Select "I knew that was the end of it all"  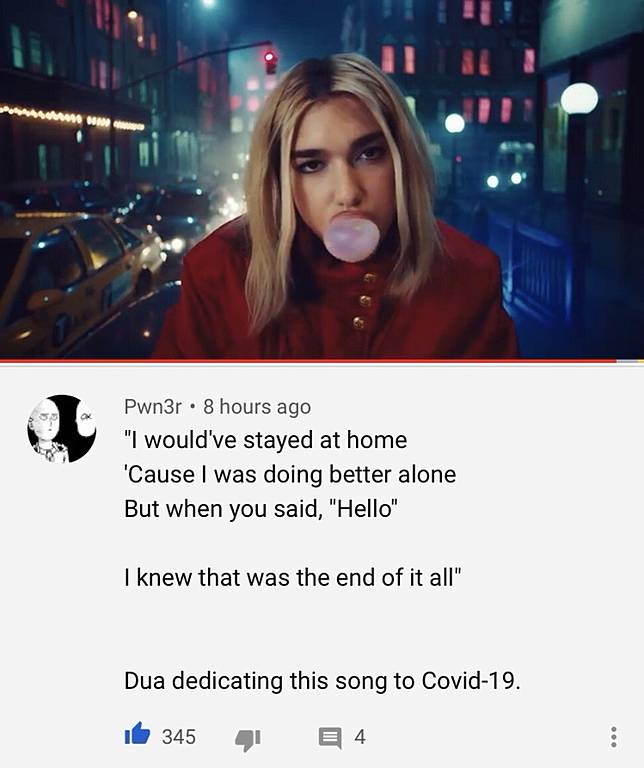[293, 577]
